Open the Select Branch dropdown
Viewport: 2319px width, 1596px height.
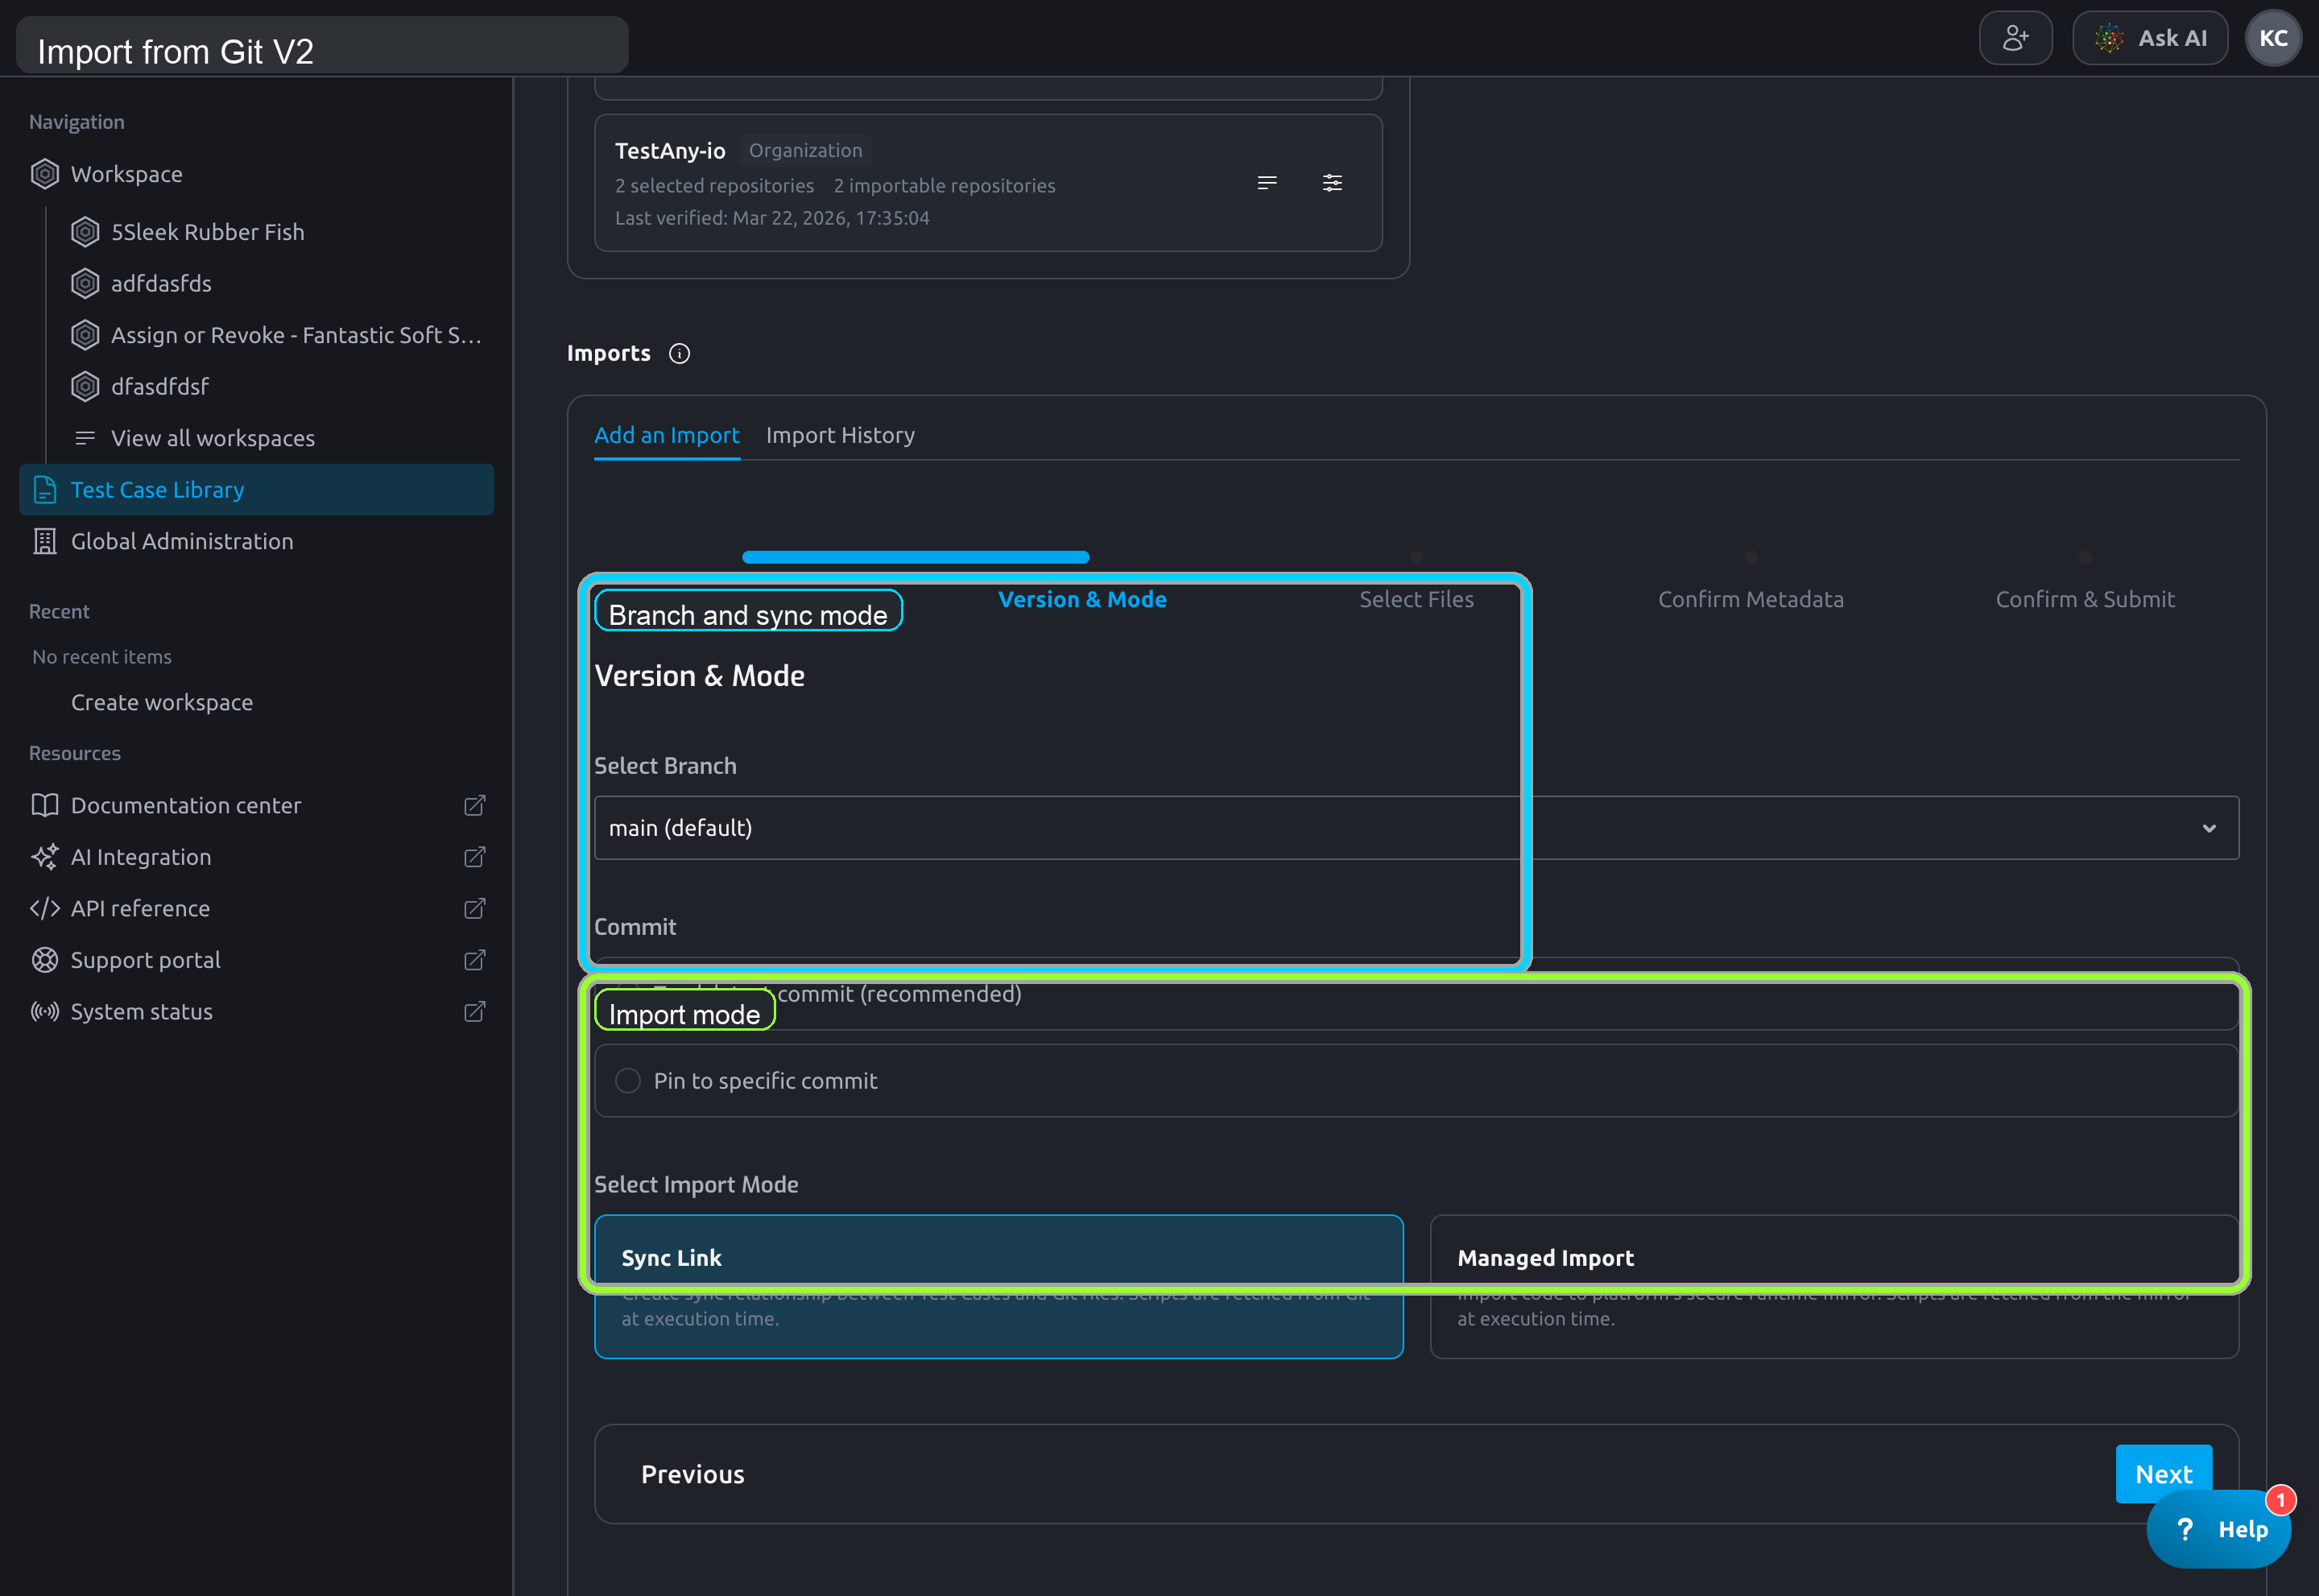[x=1416, y=828]
